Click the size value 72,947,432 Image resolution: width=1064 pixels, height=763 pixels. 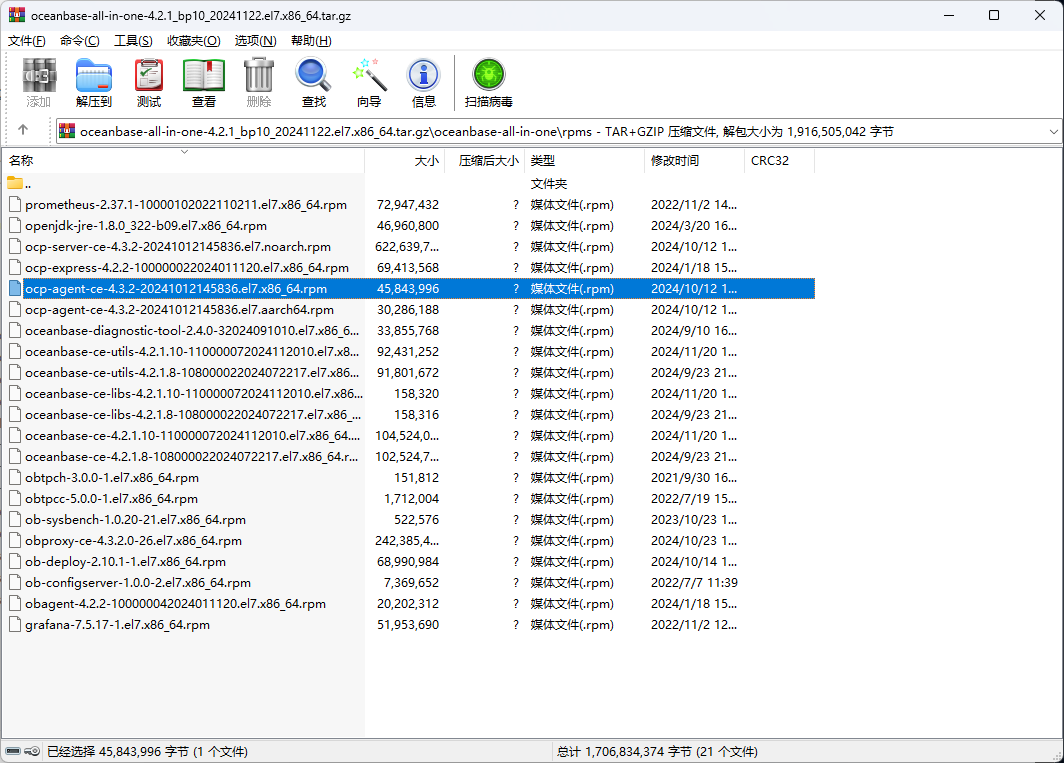click(408, 204)
